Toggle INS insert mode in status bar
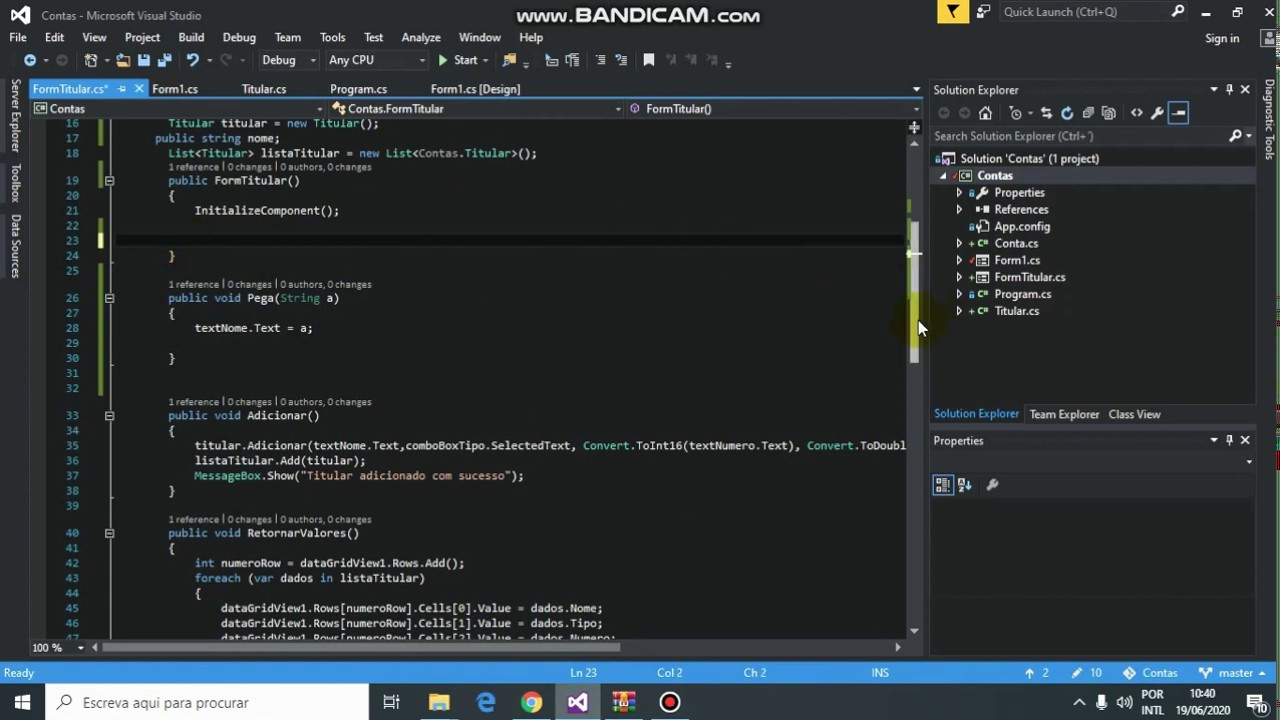Screen dimensions: 1280x720 880,673
